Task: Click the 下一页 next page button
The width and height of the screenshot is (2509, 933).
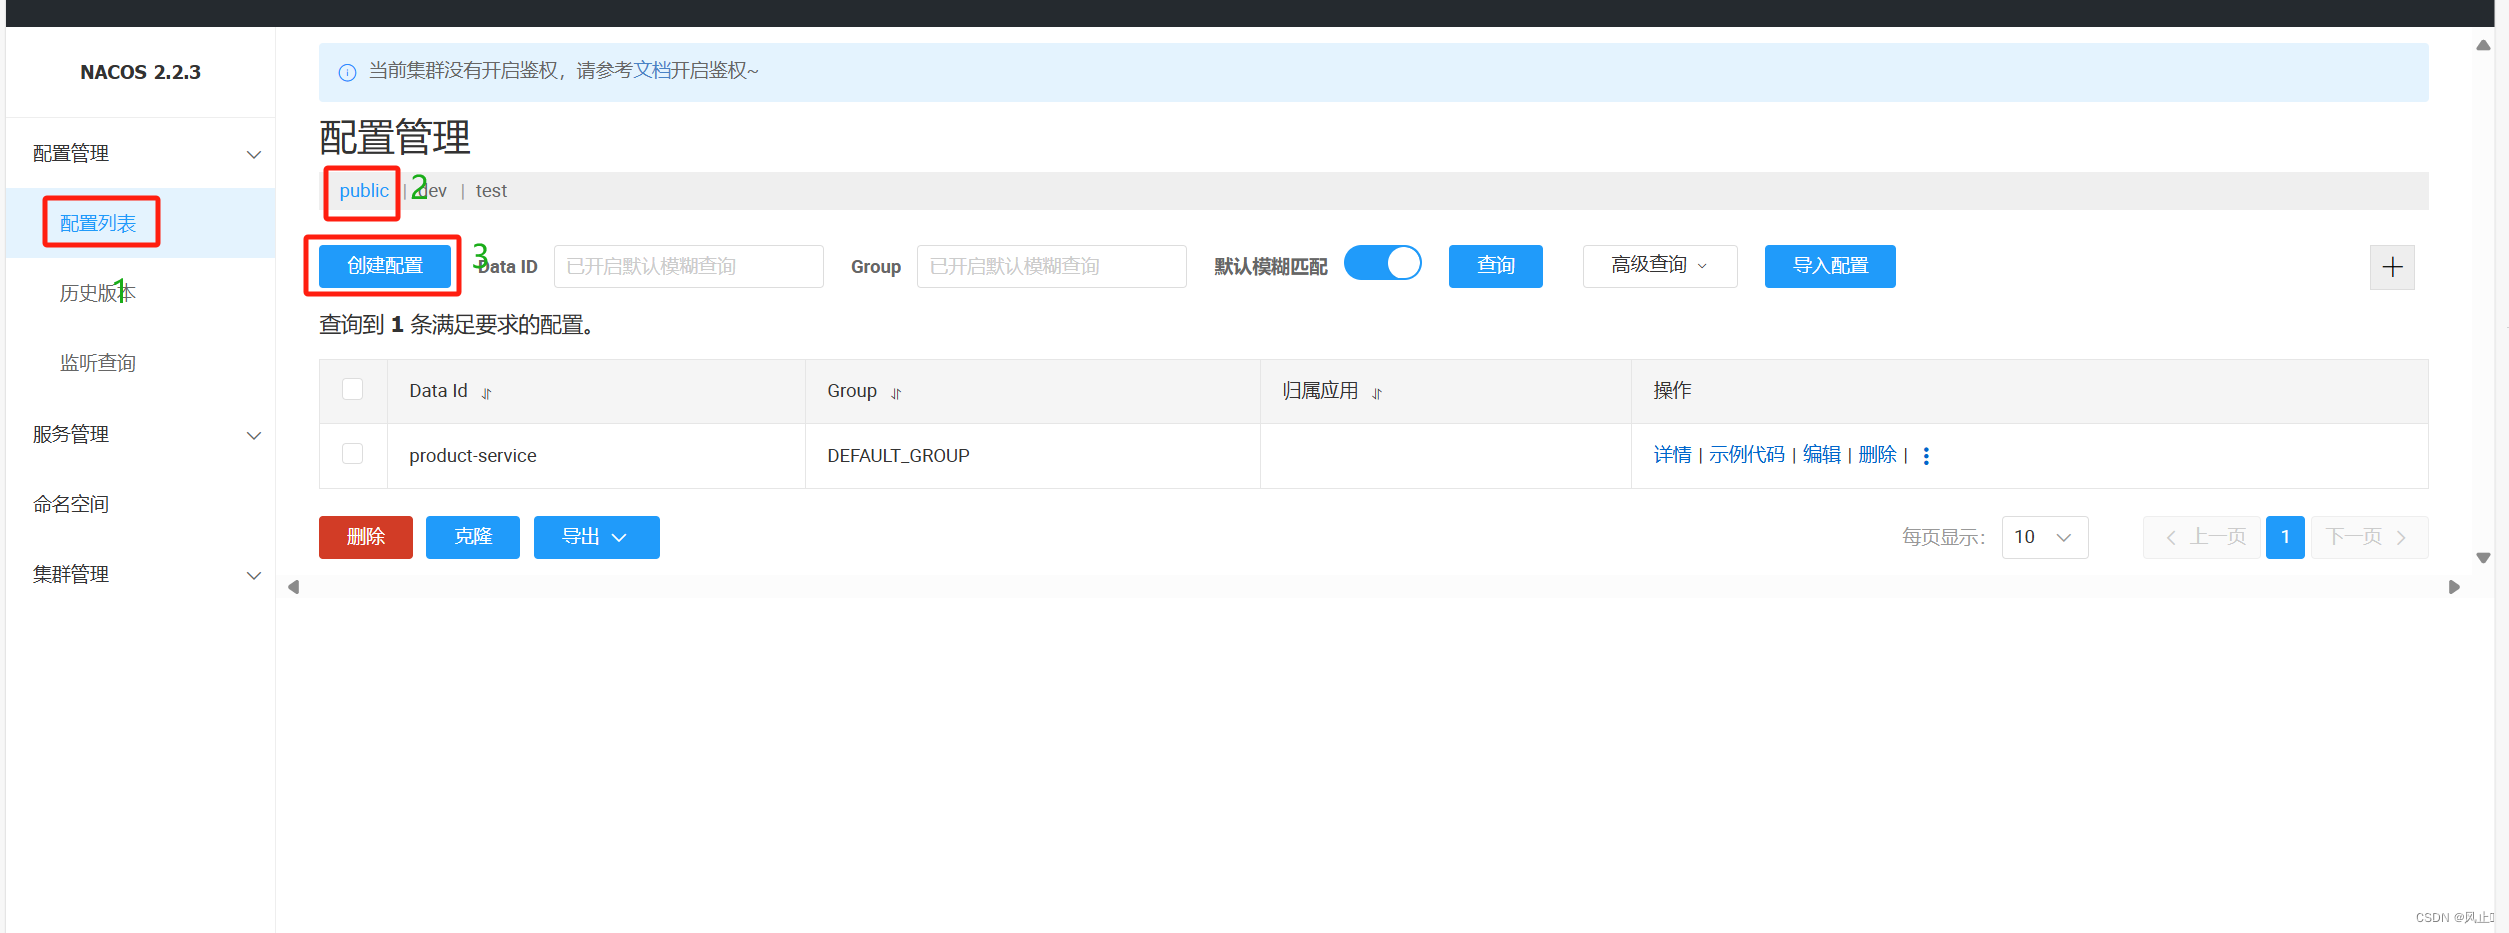Action: tap(2369, 537)
